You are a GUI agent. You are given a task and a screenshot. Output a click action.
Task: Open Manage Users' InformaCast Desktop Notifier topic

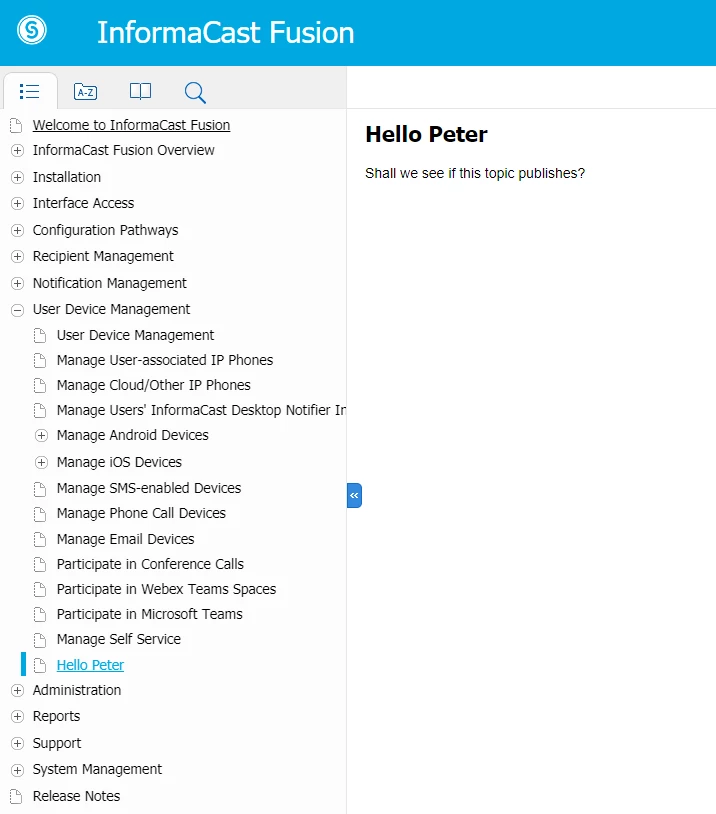(201, 410)
